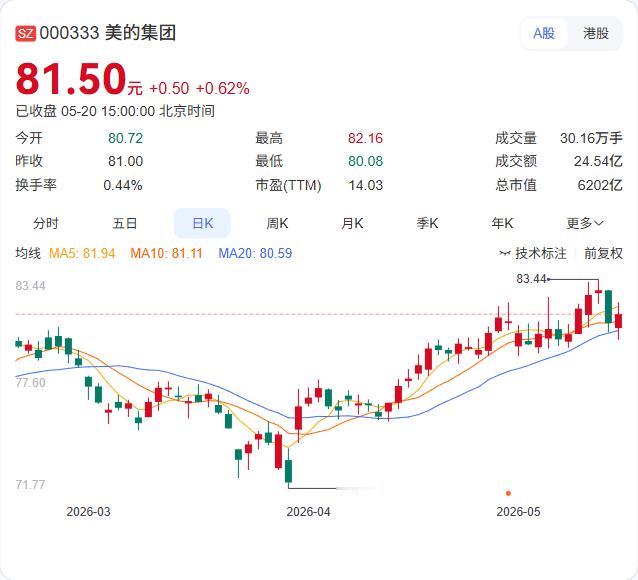638x580 pixels.
Task: Click the orange event dot marker near 2026-05
Action: [508, 493]
